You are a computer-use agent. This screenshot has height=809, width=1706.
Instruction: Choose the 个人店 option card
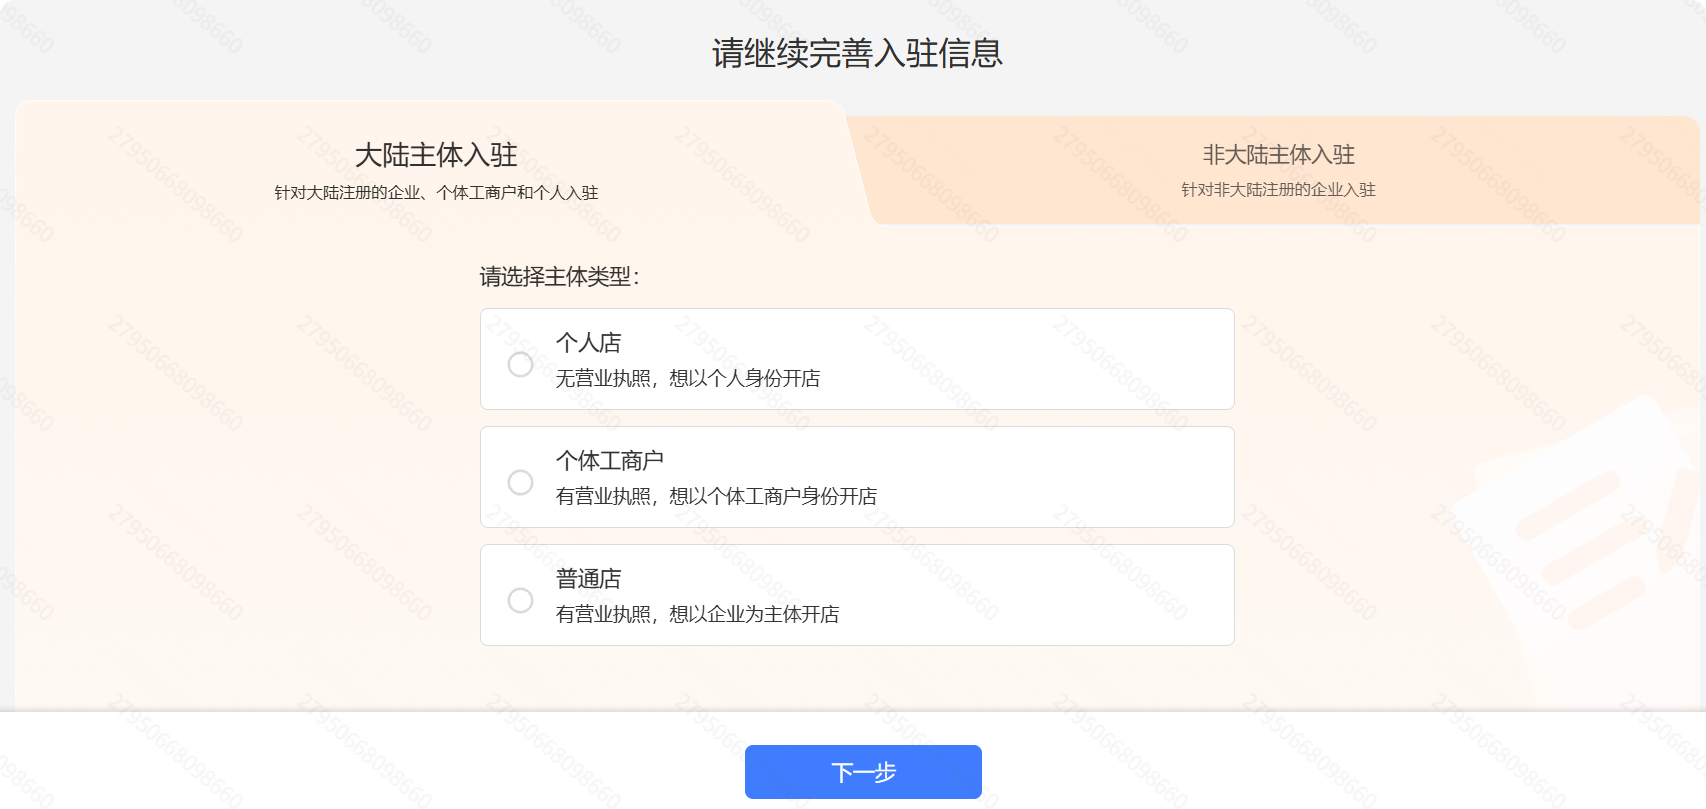pyautogui.click(x=858, y=358)
